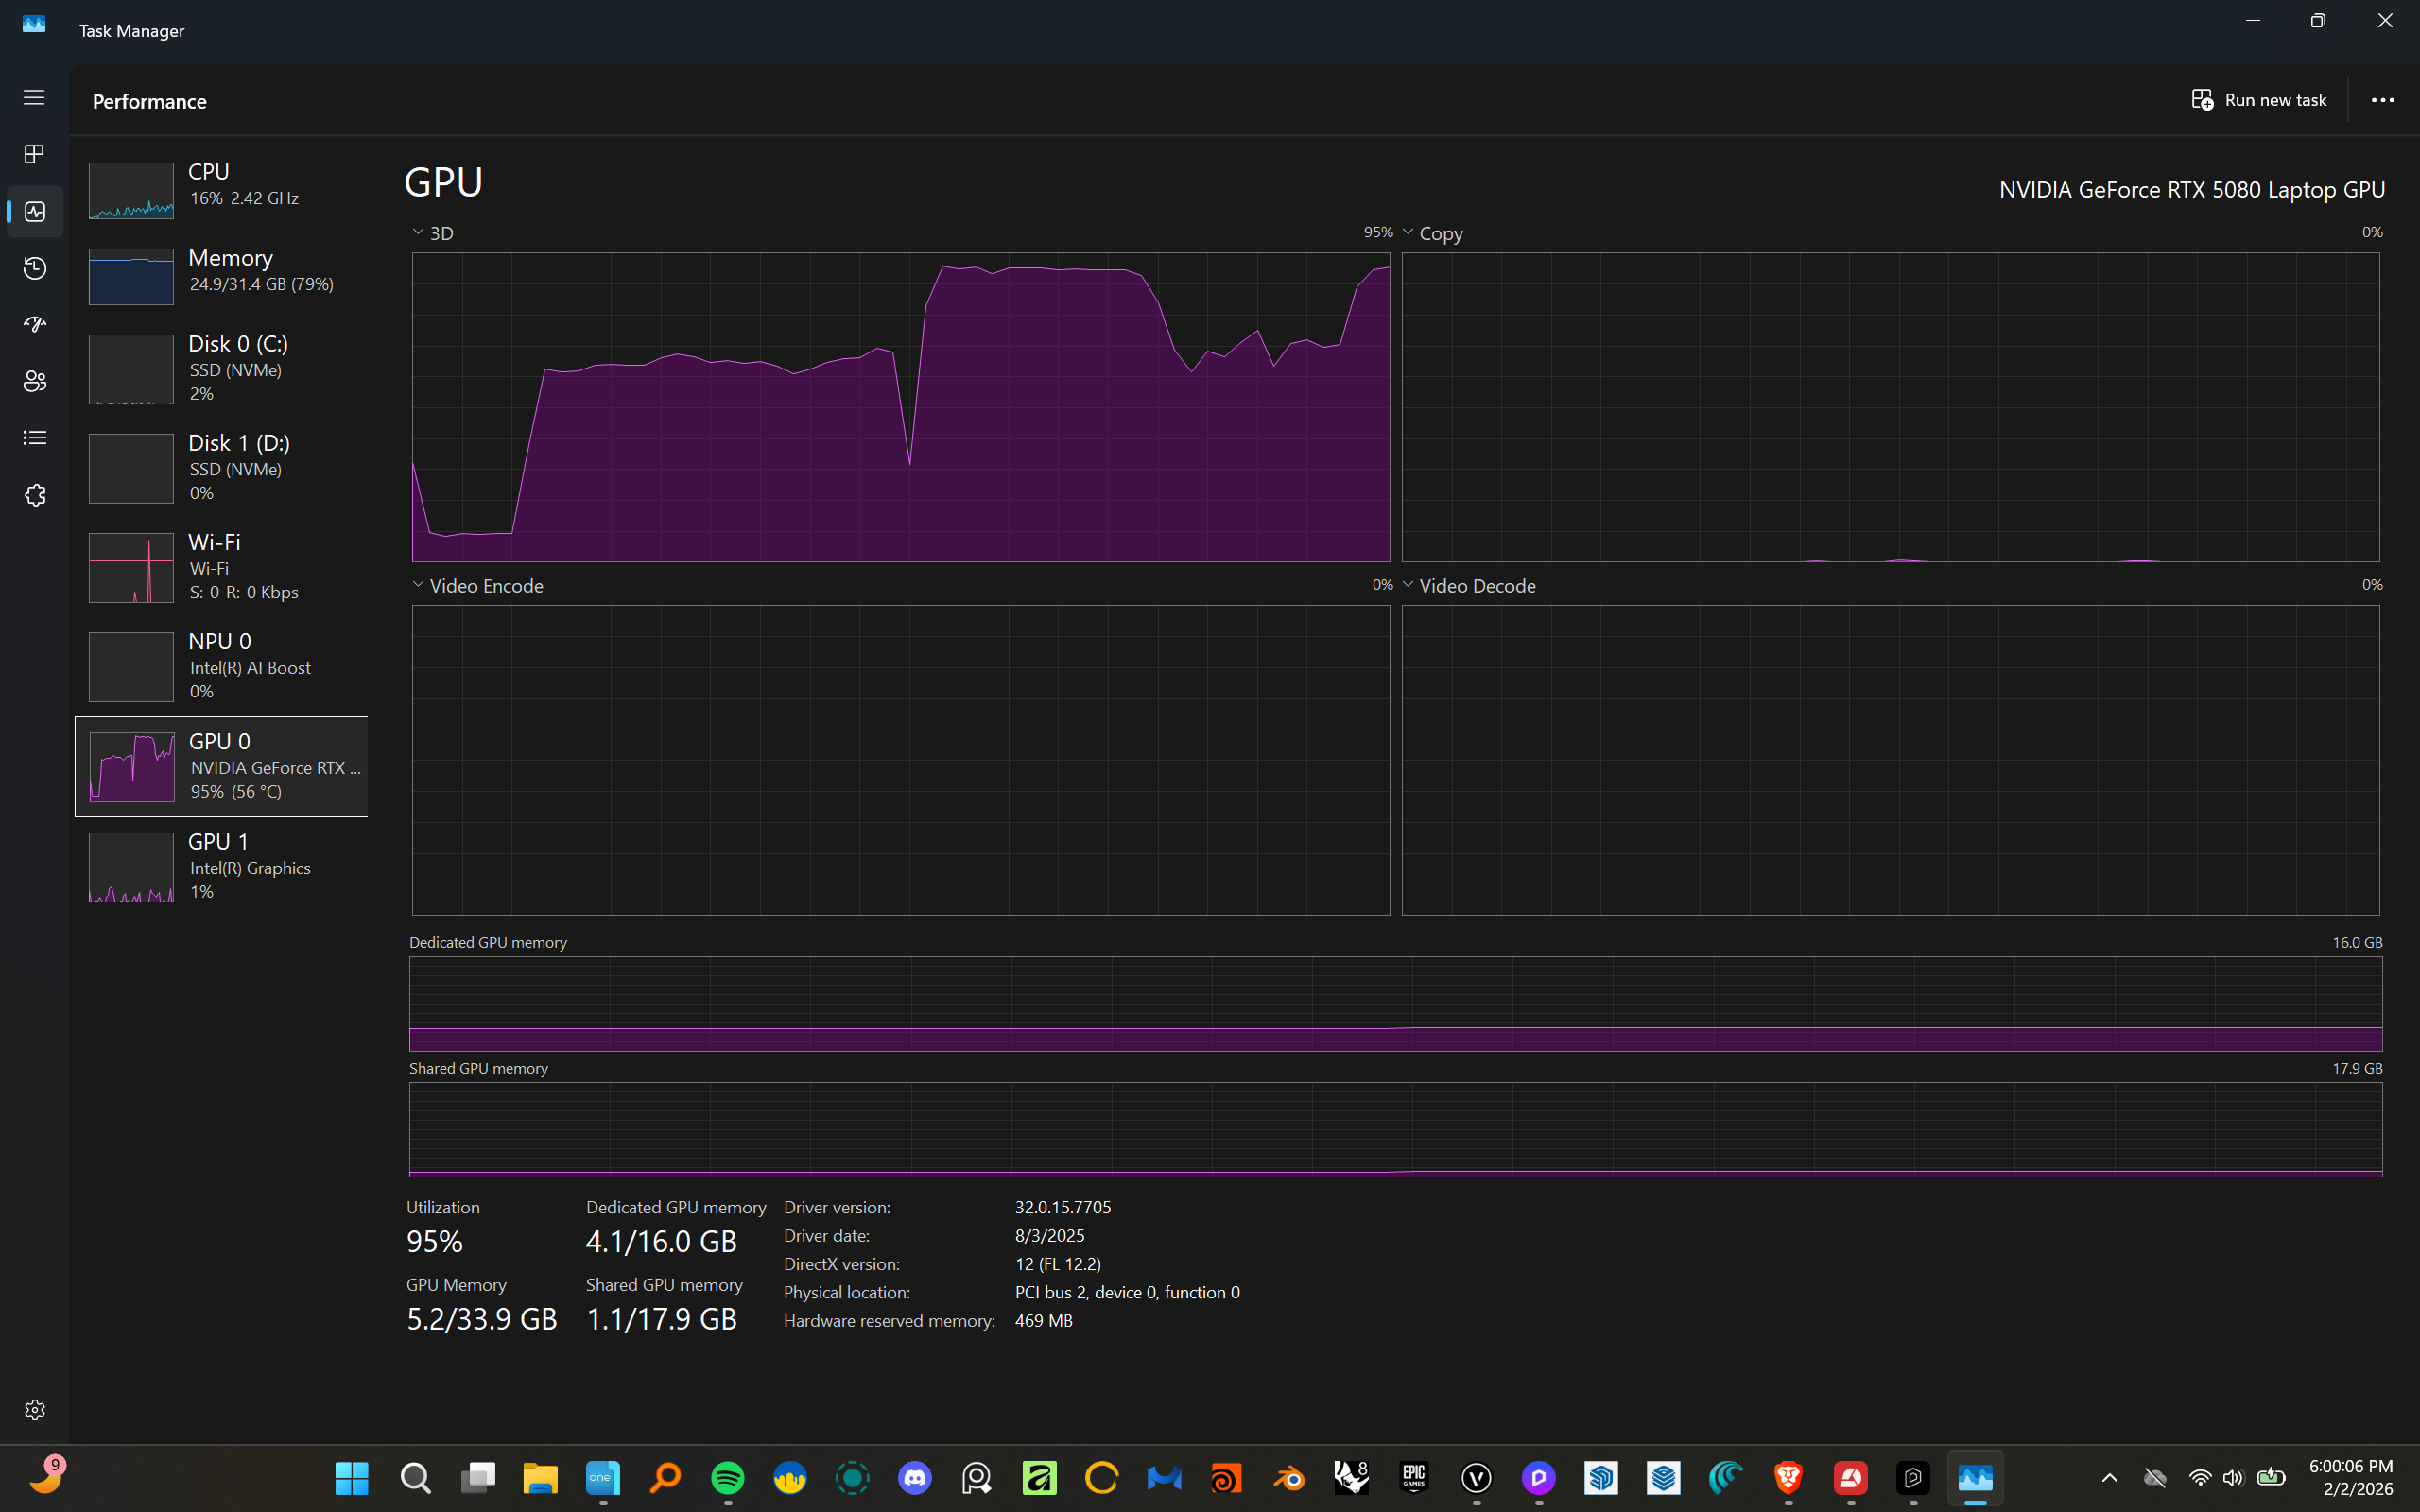
Task: Click the Run new task button
Action: point(2258,100)
